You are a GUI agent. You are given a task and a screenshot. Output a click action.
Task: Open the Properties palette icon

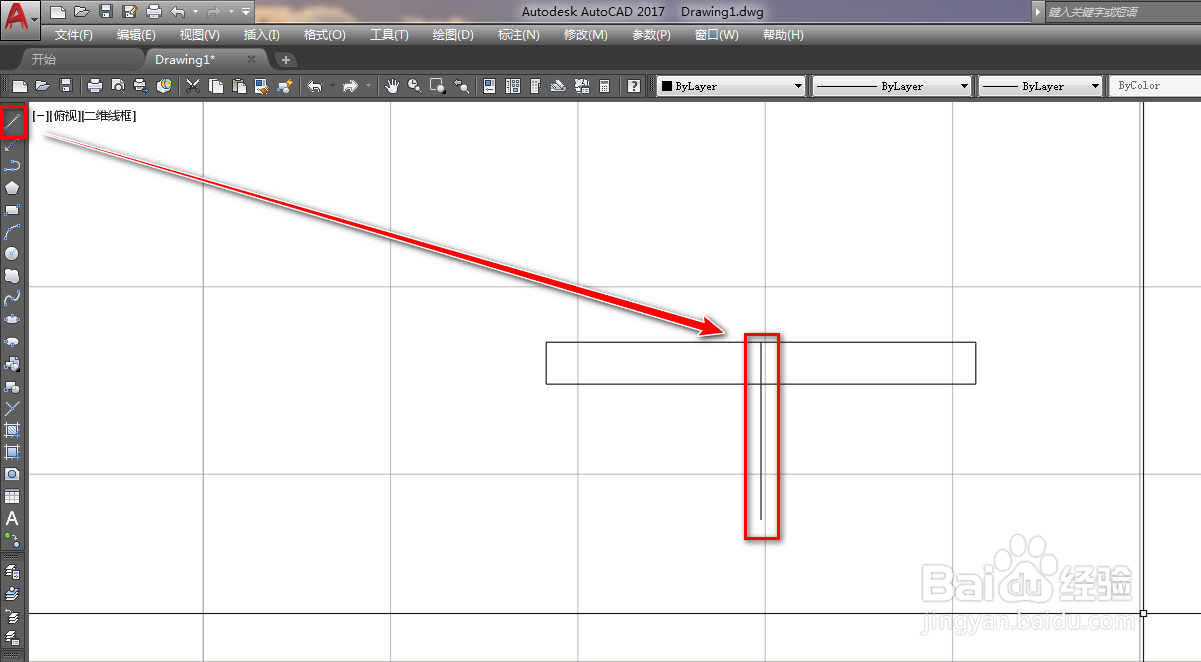click(490, 87)
